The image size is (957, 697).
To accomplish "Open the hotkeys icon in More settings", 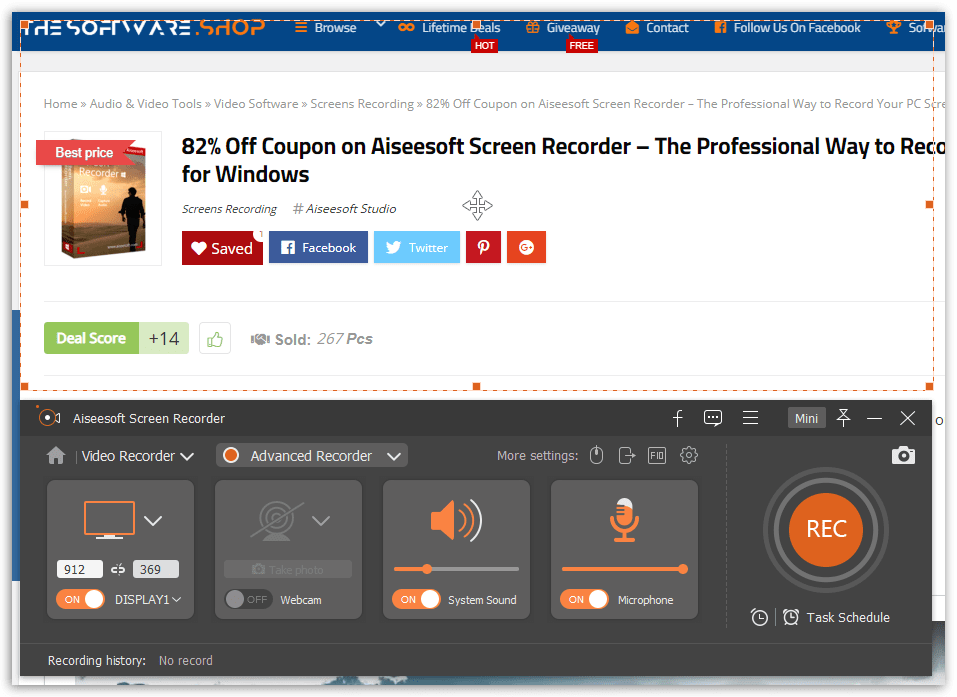I will [x=657, y=455].
